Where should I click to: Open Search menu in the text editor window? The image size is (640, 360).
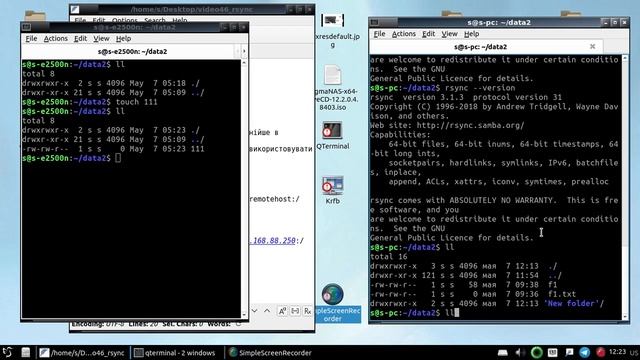point(155,20)
